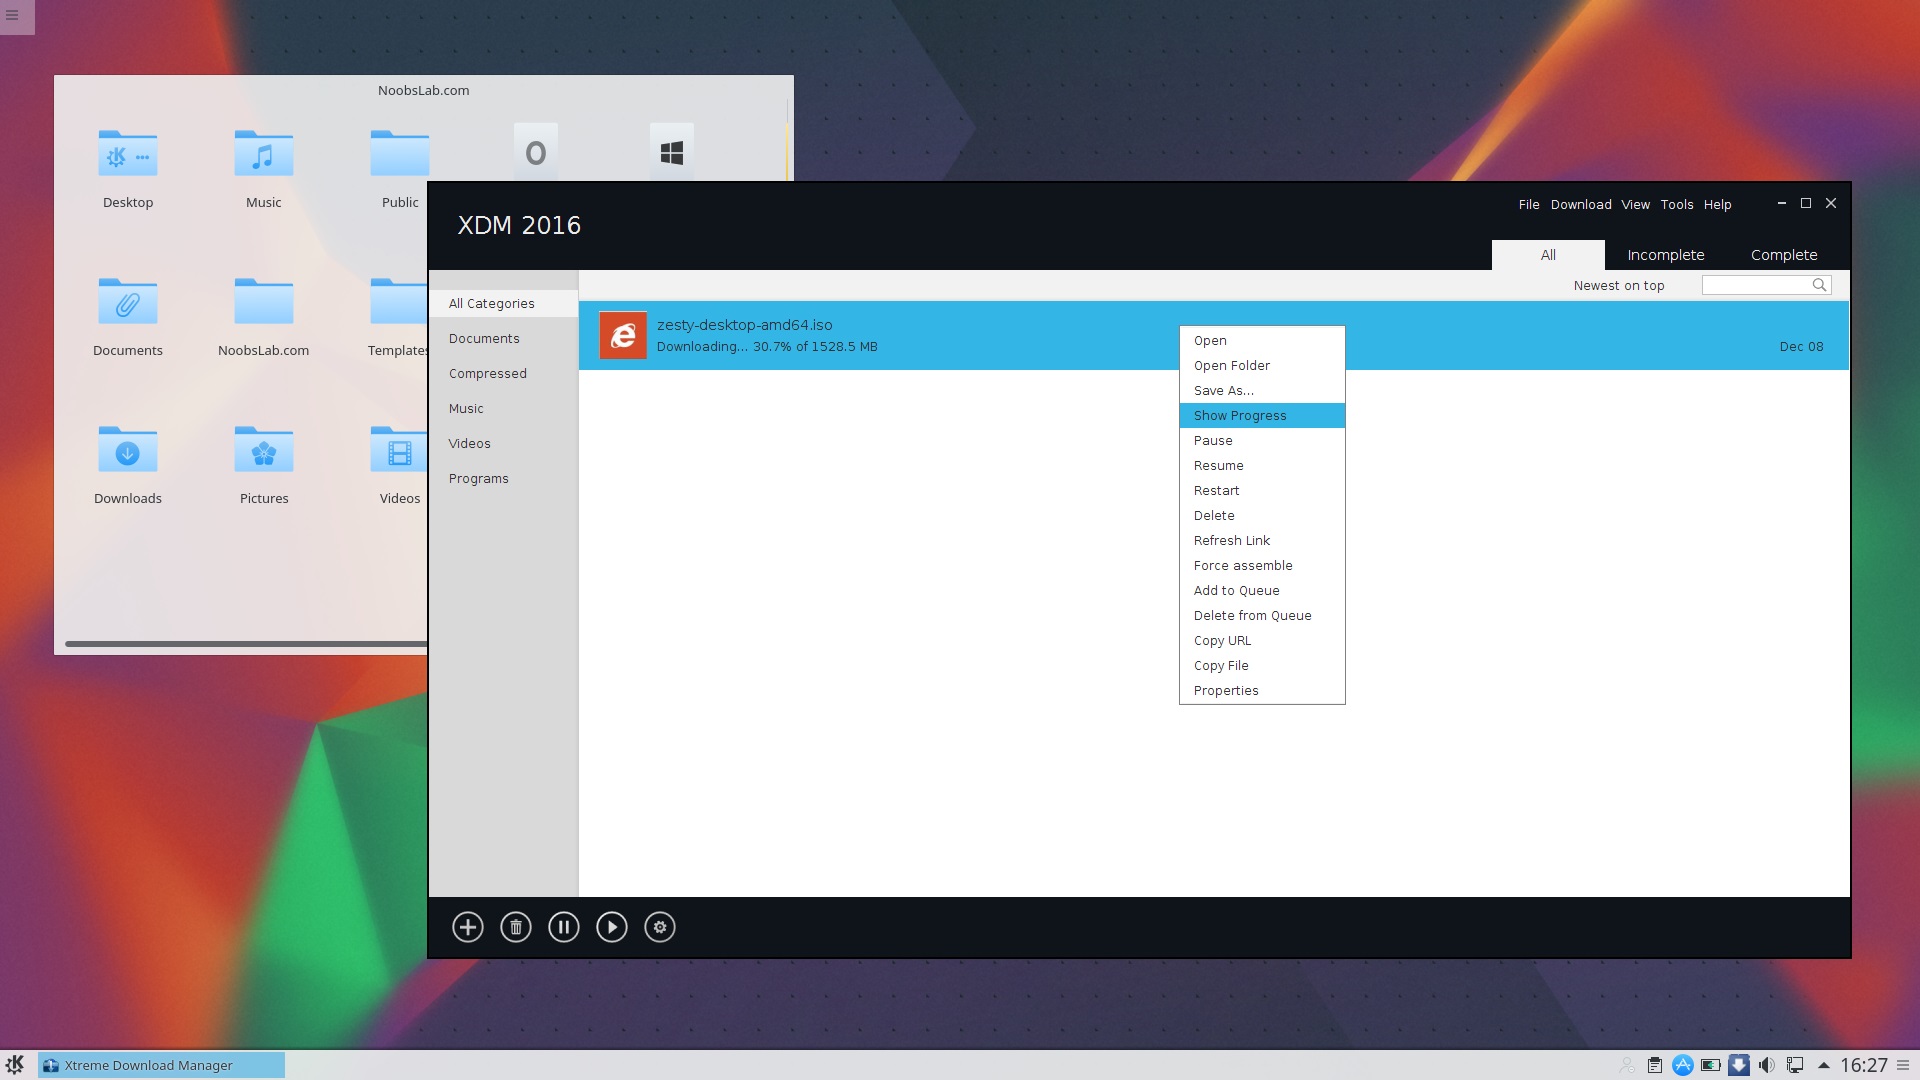This screenshot has width=1920, height=1080.
Task: Open the 'Newest on top' sort dropdown
Action: [1619, 286]
